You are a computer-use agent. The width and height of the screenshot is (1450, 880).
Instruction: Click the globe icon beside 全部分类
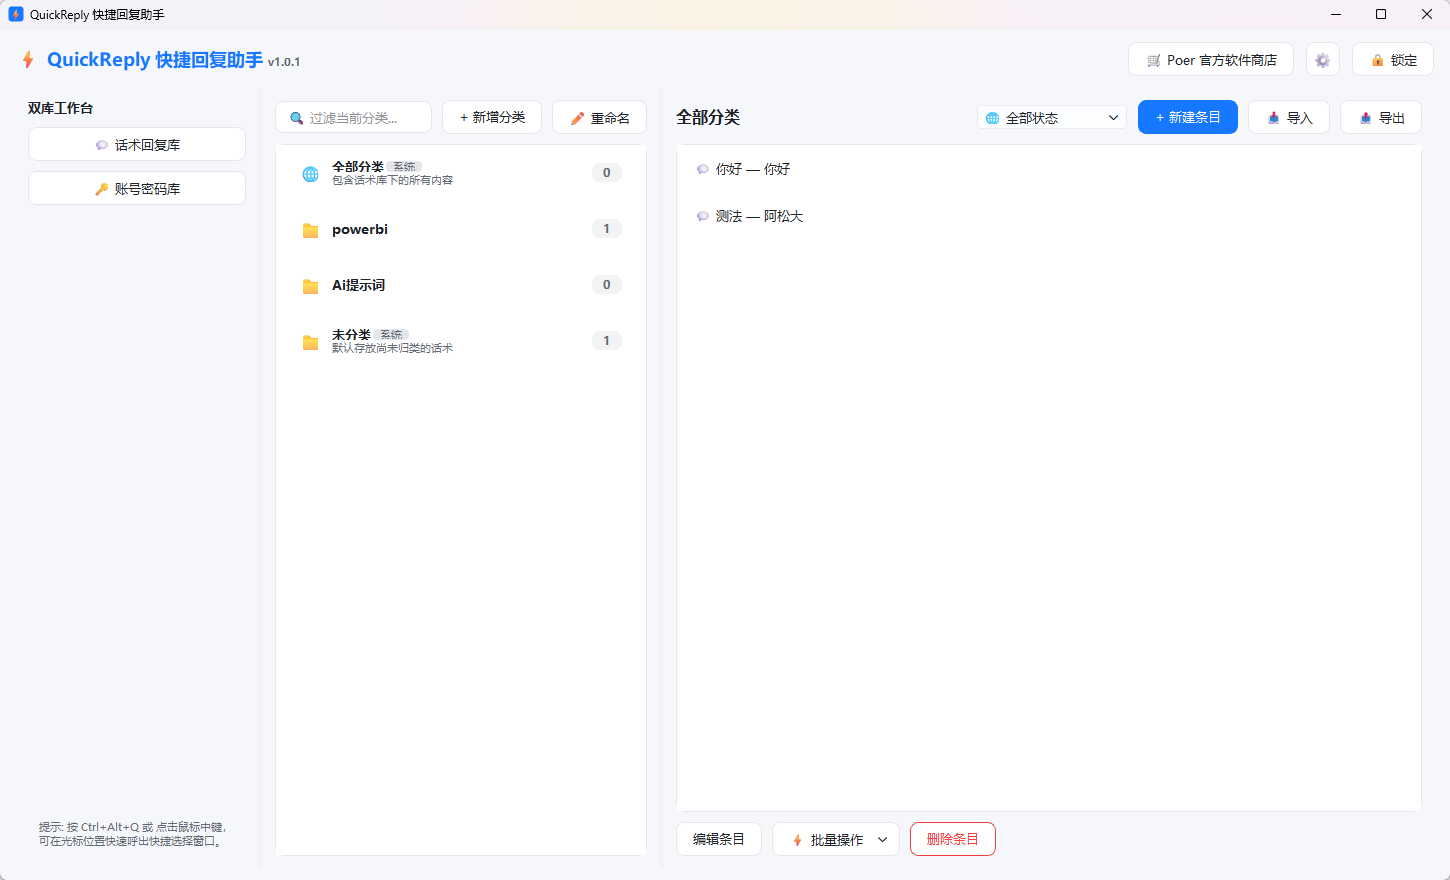[x=310, y=174]
